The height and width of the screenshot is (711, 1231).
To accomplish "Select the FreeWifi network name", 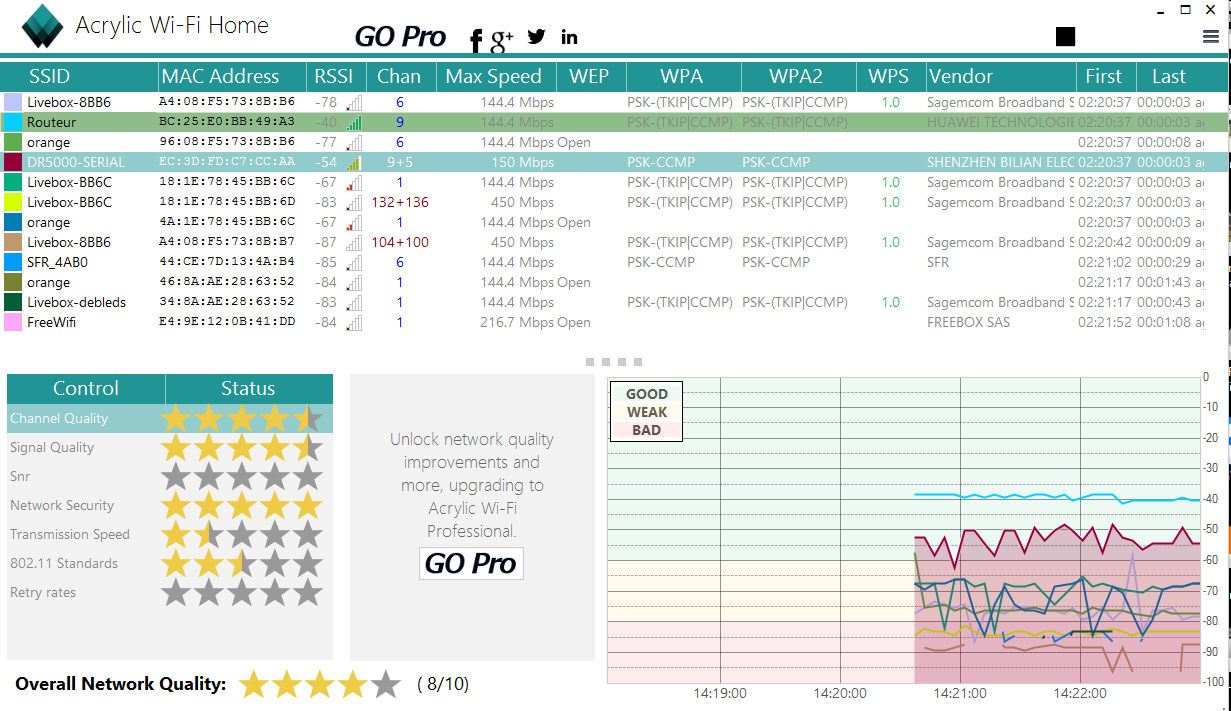I will click(x=52, y=323).
